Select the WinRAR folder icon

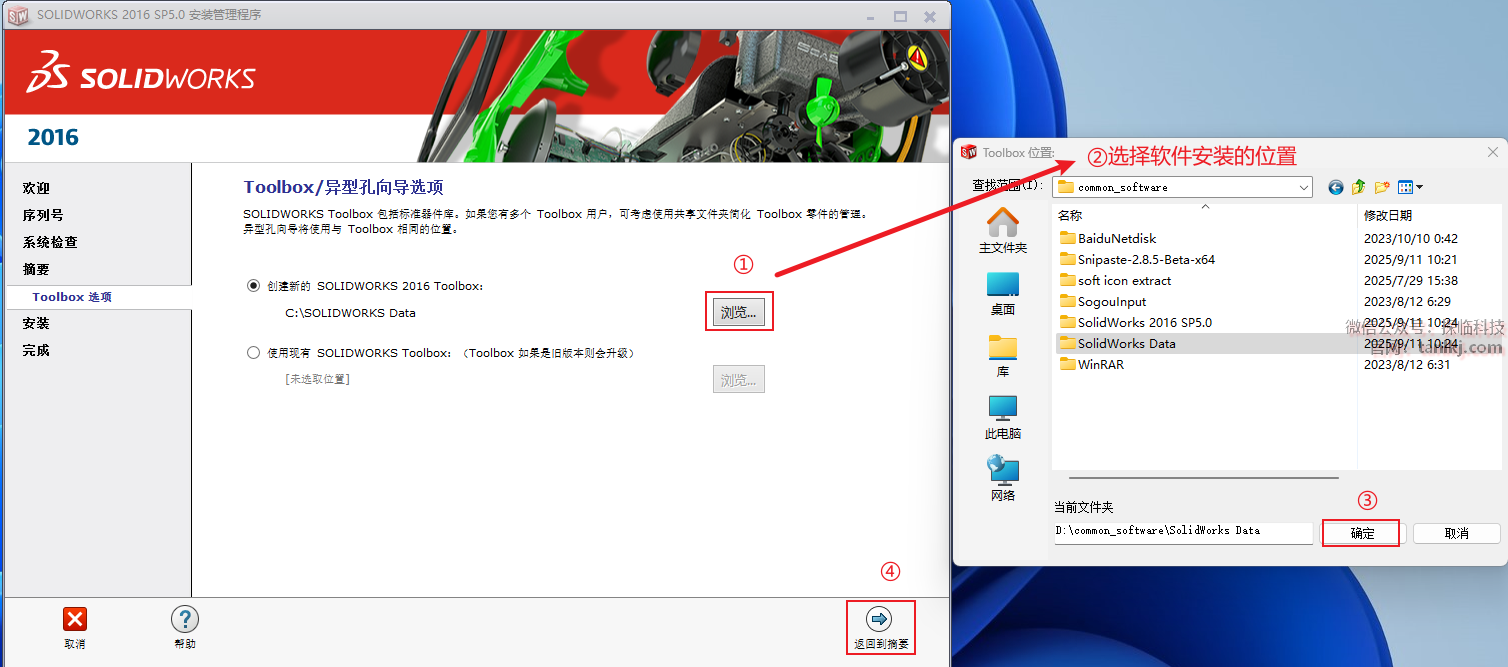pos(1068,365)
